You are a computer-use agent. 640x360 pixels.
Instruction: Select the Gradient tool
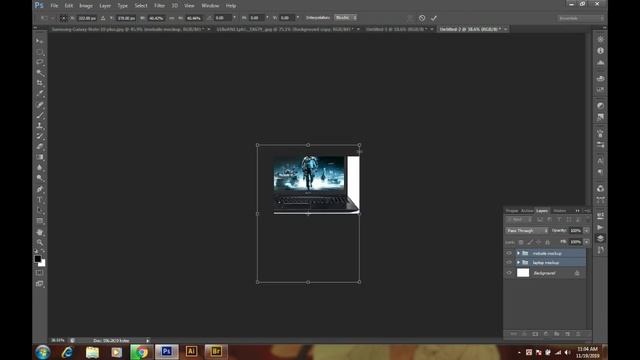coord(40,157)
